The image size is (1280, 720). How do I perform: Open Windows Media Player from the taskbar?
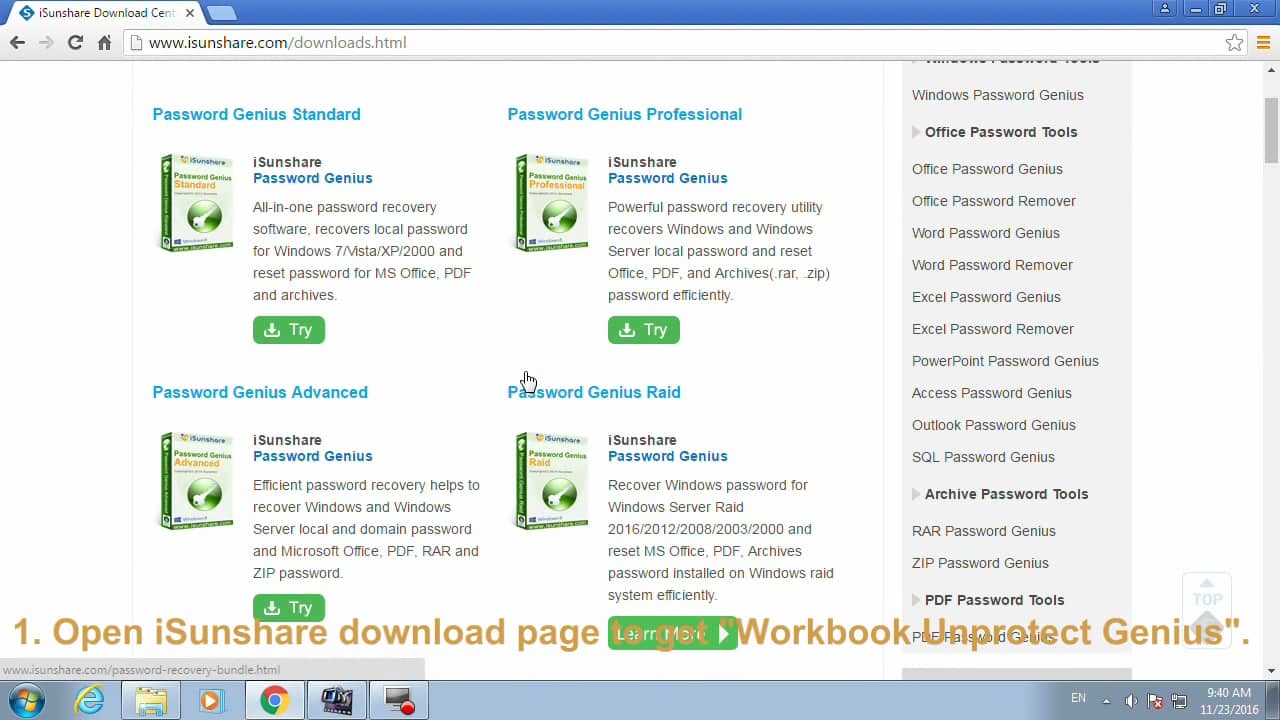coord(212,700)
